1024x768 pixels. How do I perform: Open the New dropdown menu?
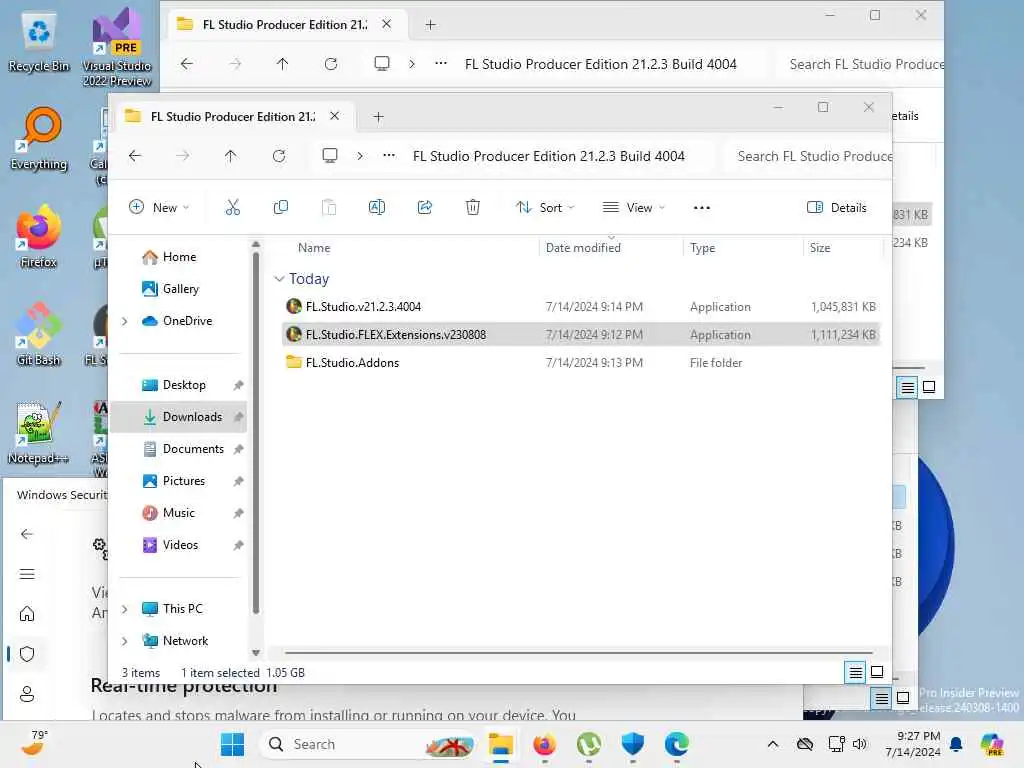159,208
